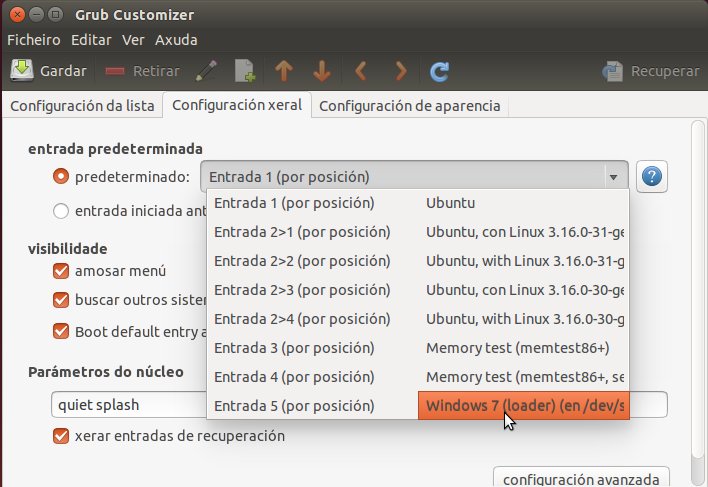This screenshot has height=487, width=708.
Task: Click the default entry combo box arrow
Action: [613, 177]
